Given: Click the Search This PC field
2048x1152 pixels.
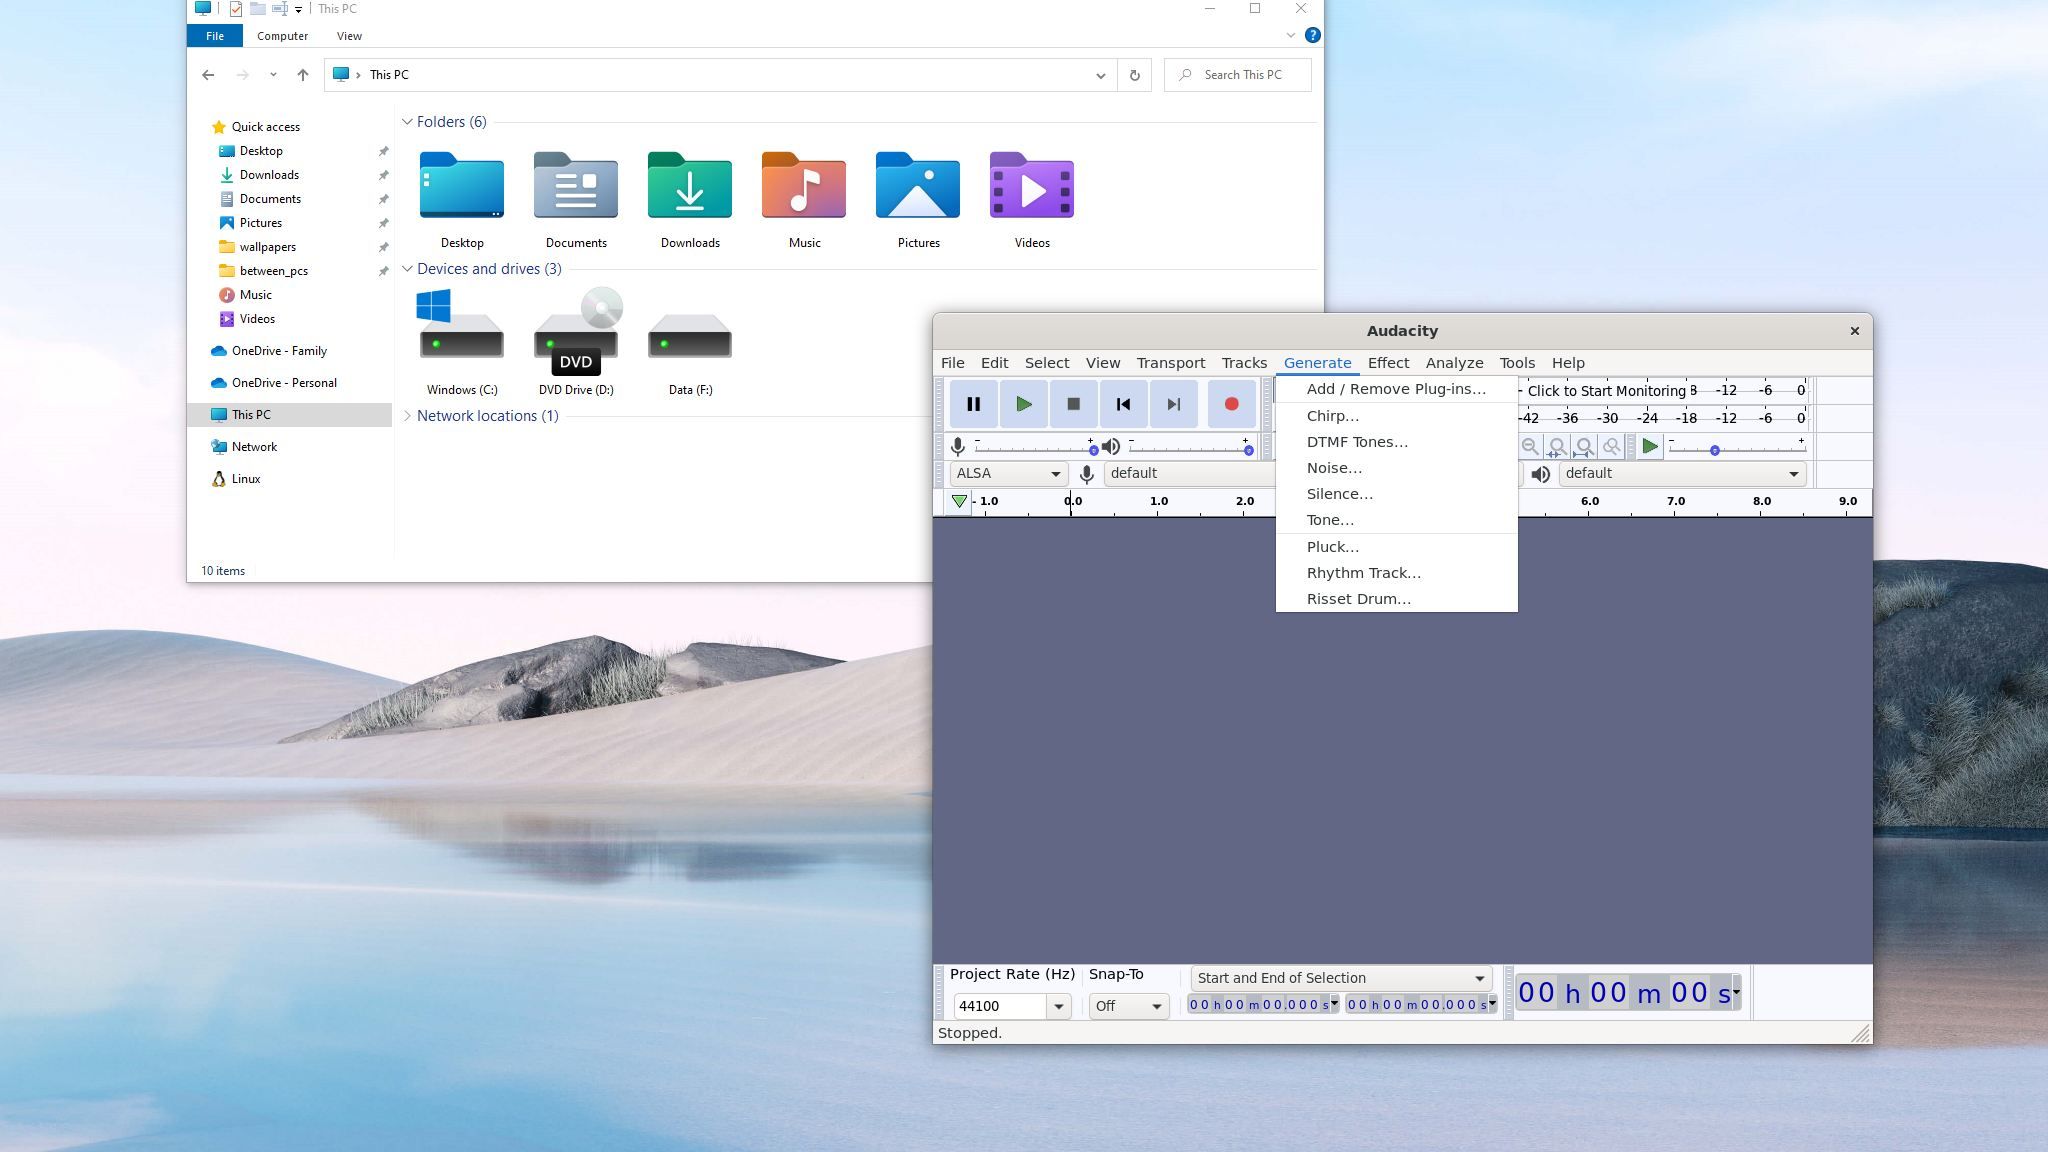Looking at the screenshot, I should point(1238,75).
